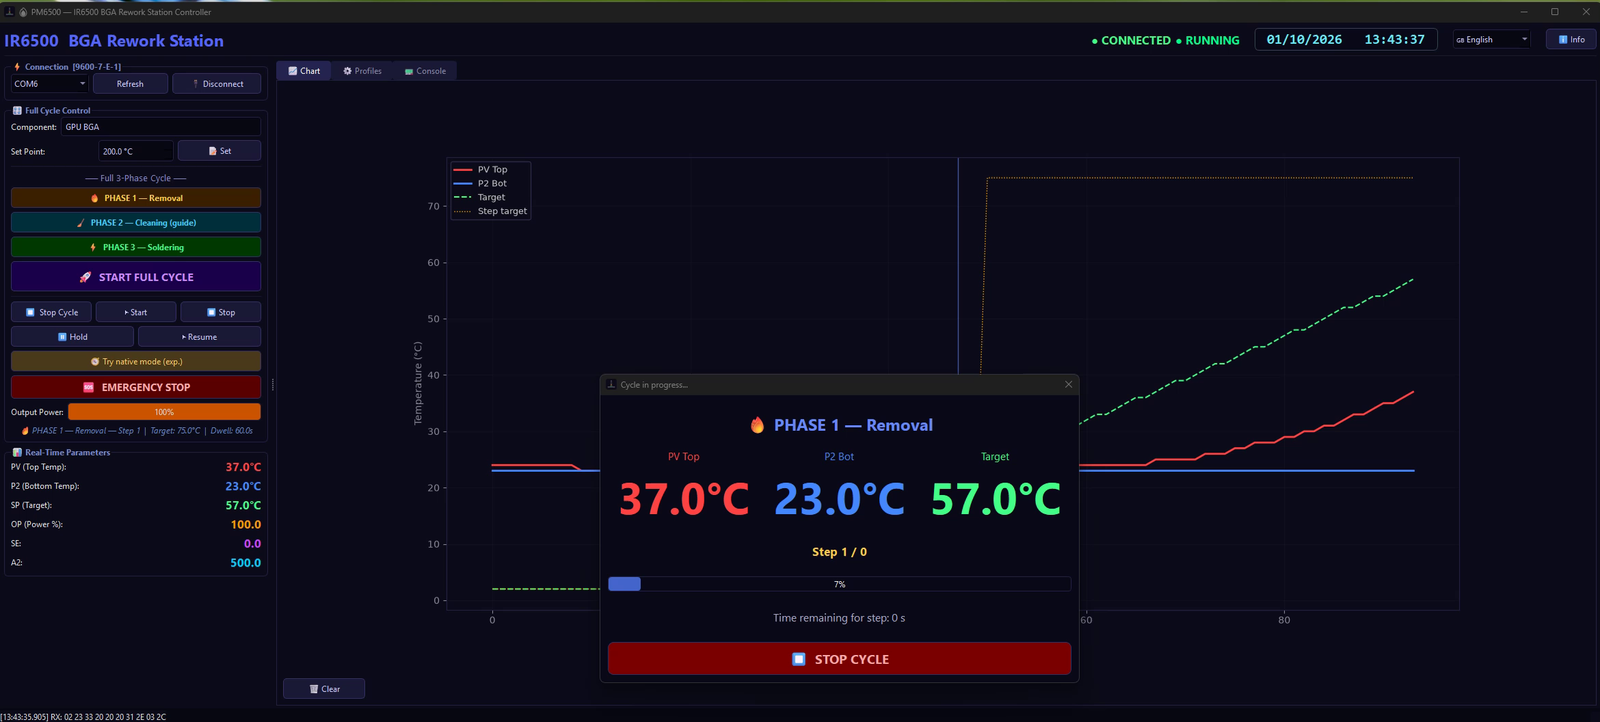Click the rocket icon on START FULL CYCLE
This screenshot has width=1600, height=722.
coord(85,277)
